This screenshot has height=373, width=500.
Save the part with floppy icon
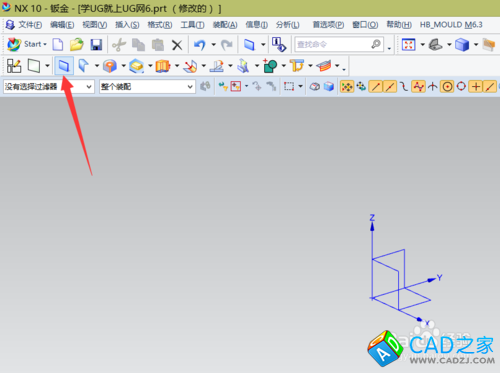click(x=96, y=44)
